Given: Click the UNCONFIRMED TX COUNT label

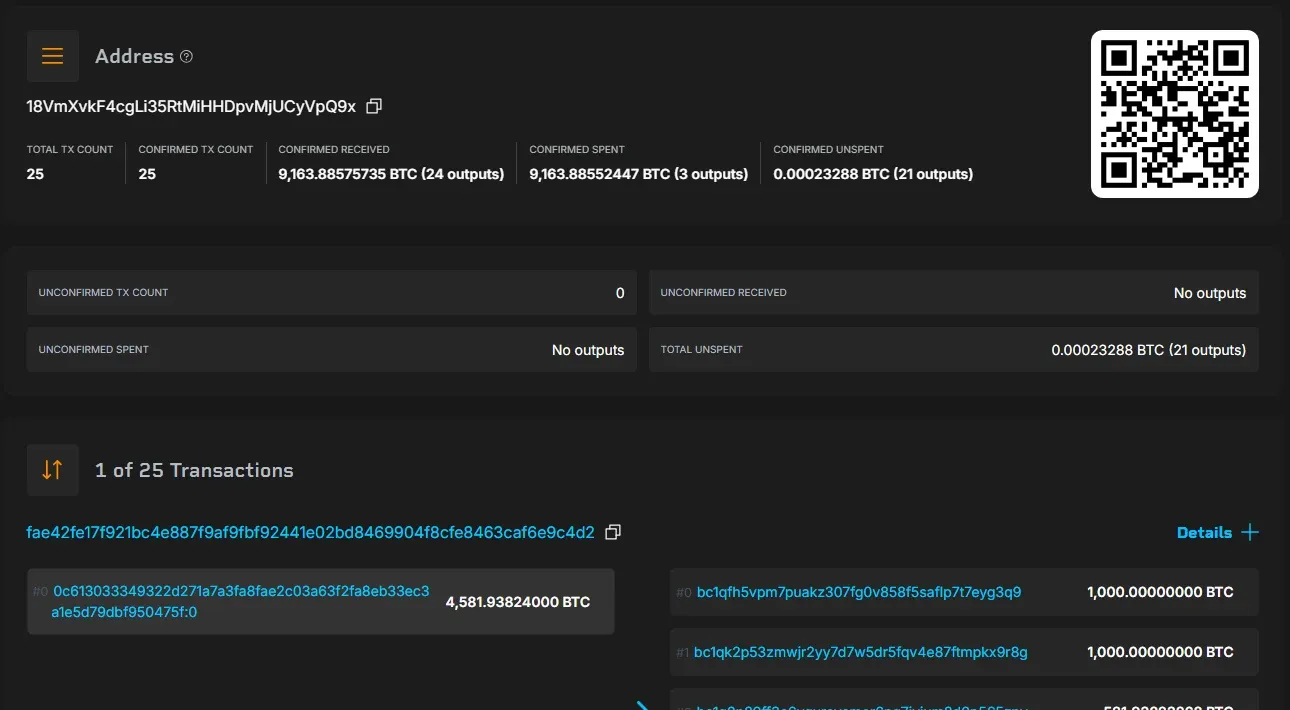Looking at the screenshot, I should [x=103, y=293].
